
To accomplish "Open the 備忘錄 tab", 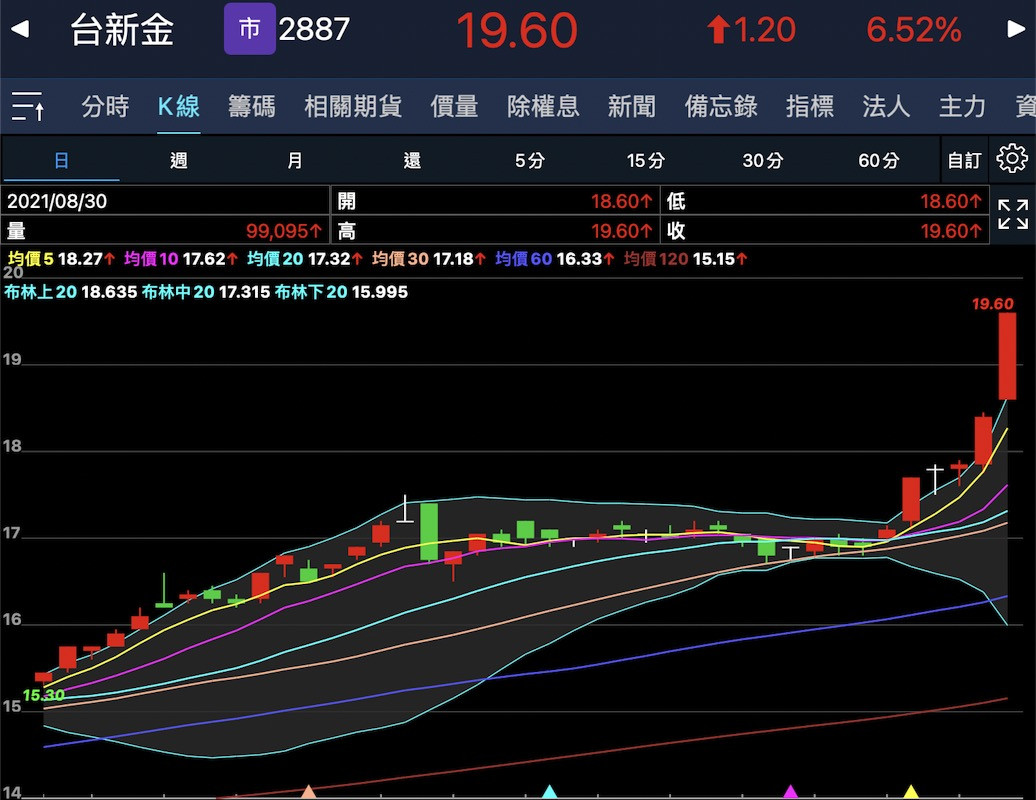I will point(721,106).
